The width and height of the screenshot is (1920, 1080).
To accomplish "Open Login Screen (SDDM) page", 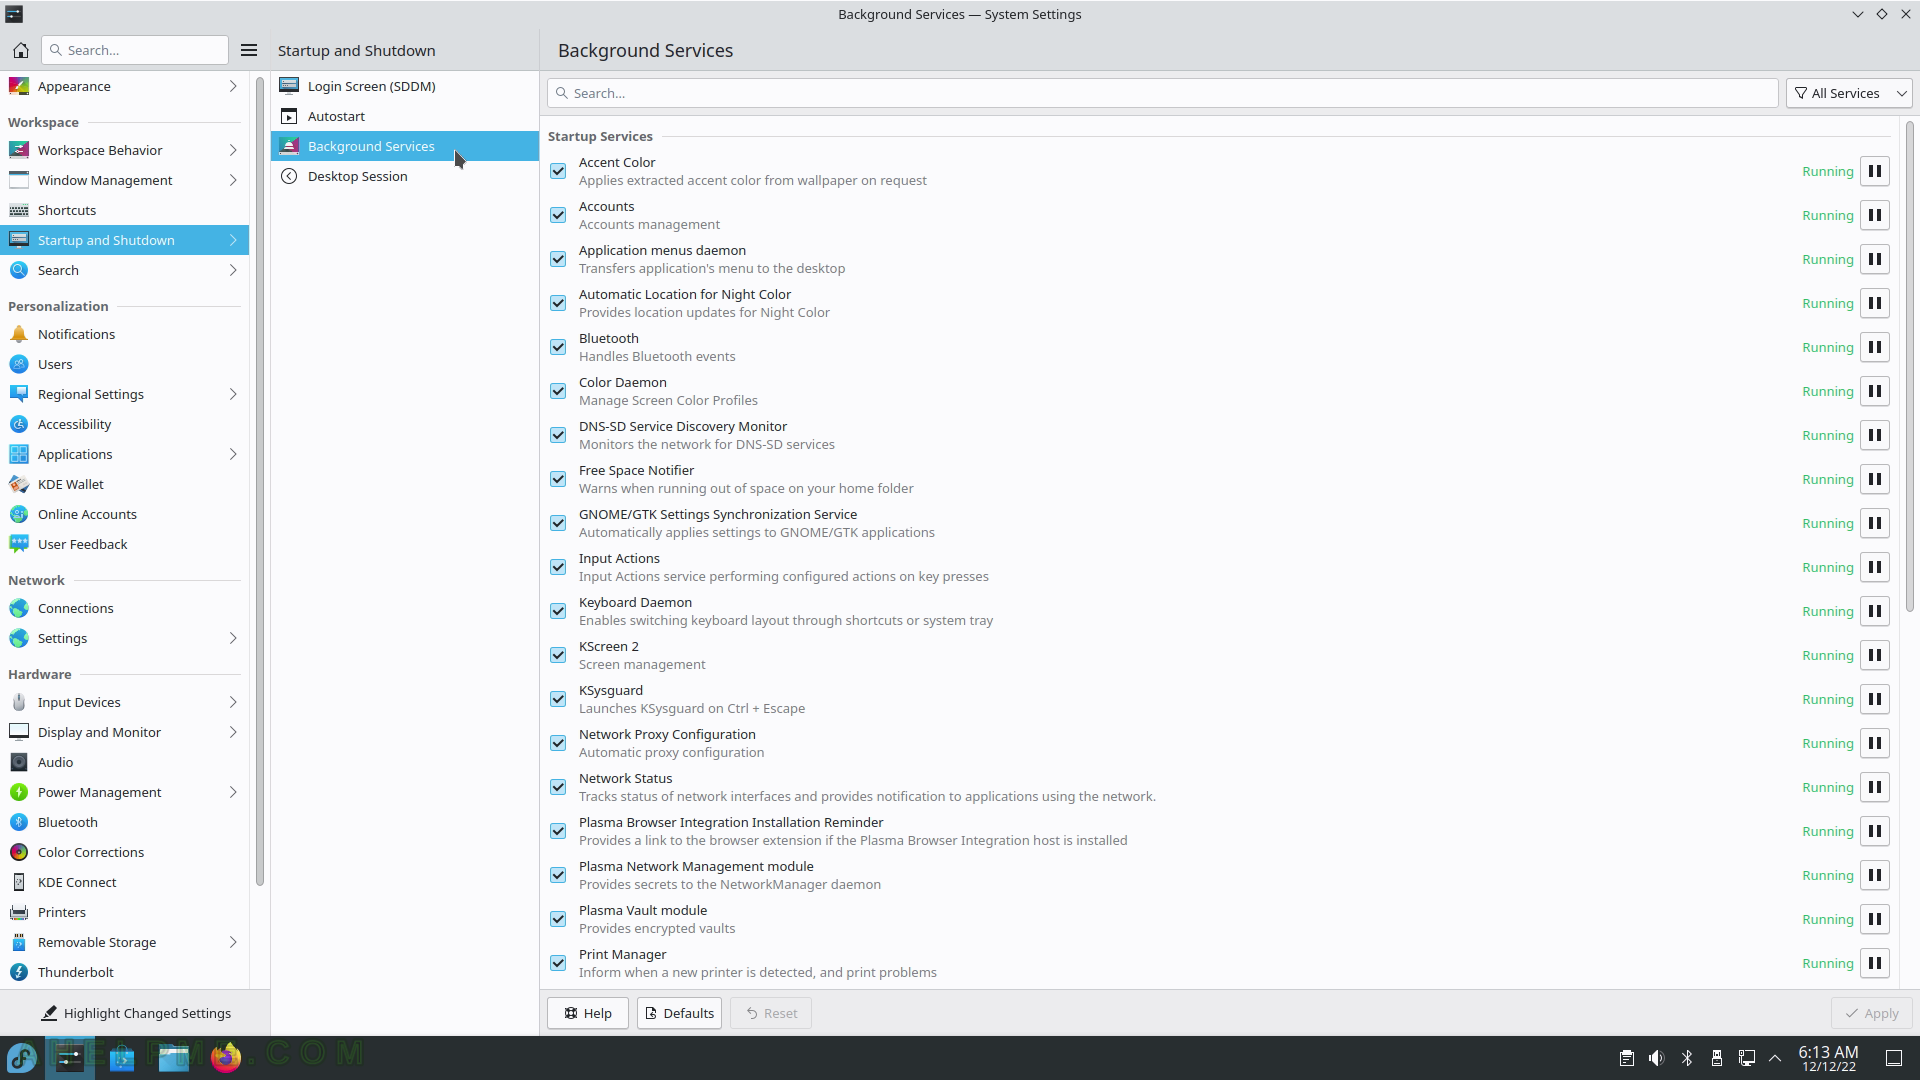I will pos(404,86).
